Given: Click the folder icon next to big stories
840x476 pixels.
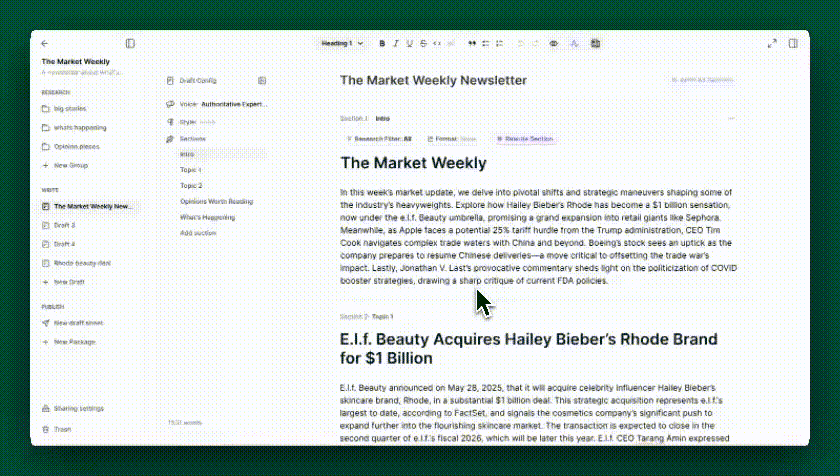Looking at the screenshot, I should click(46, 109).
